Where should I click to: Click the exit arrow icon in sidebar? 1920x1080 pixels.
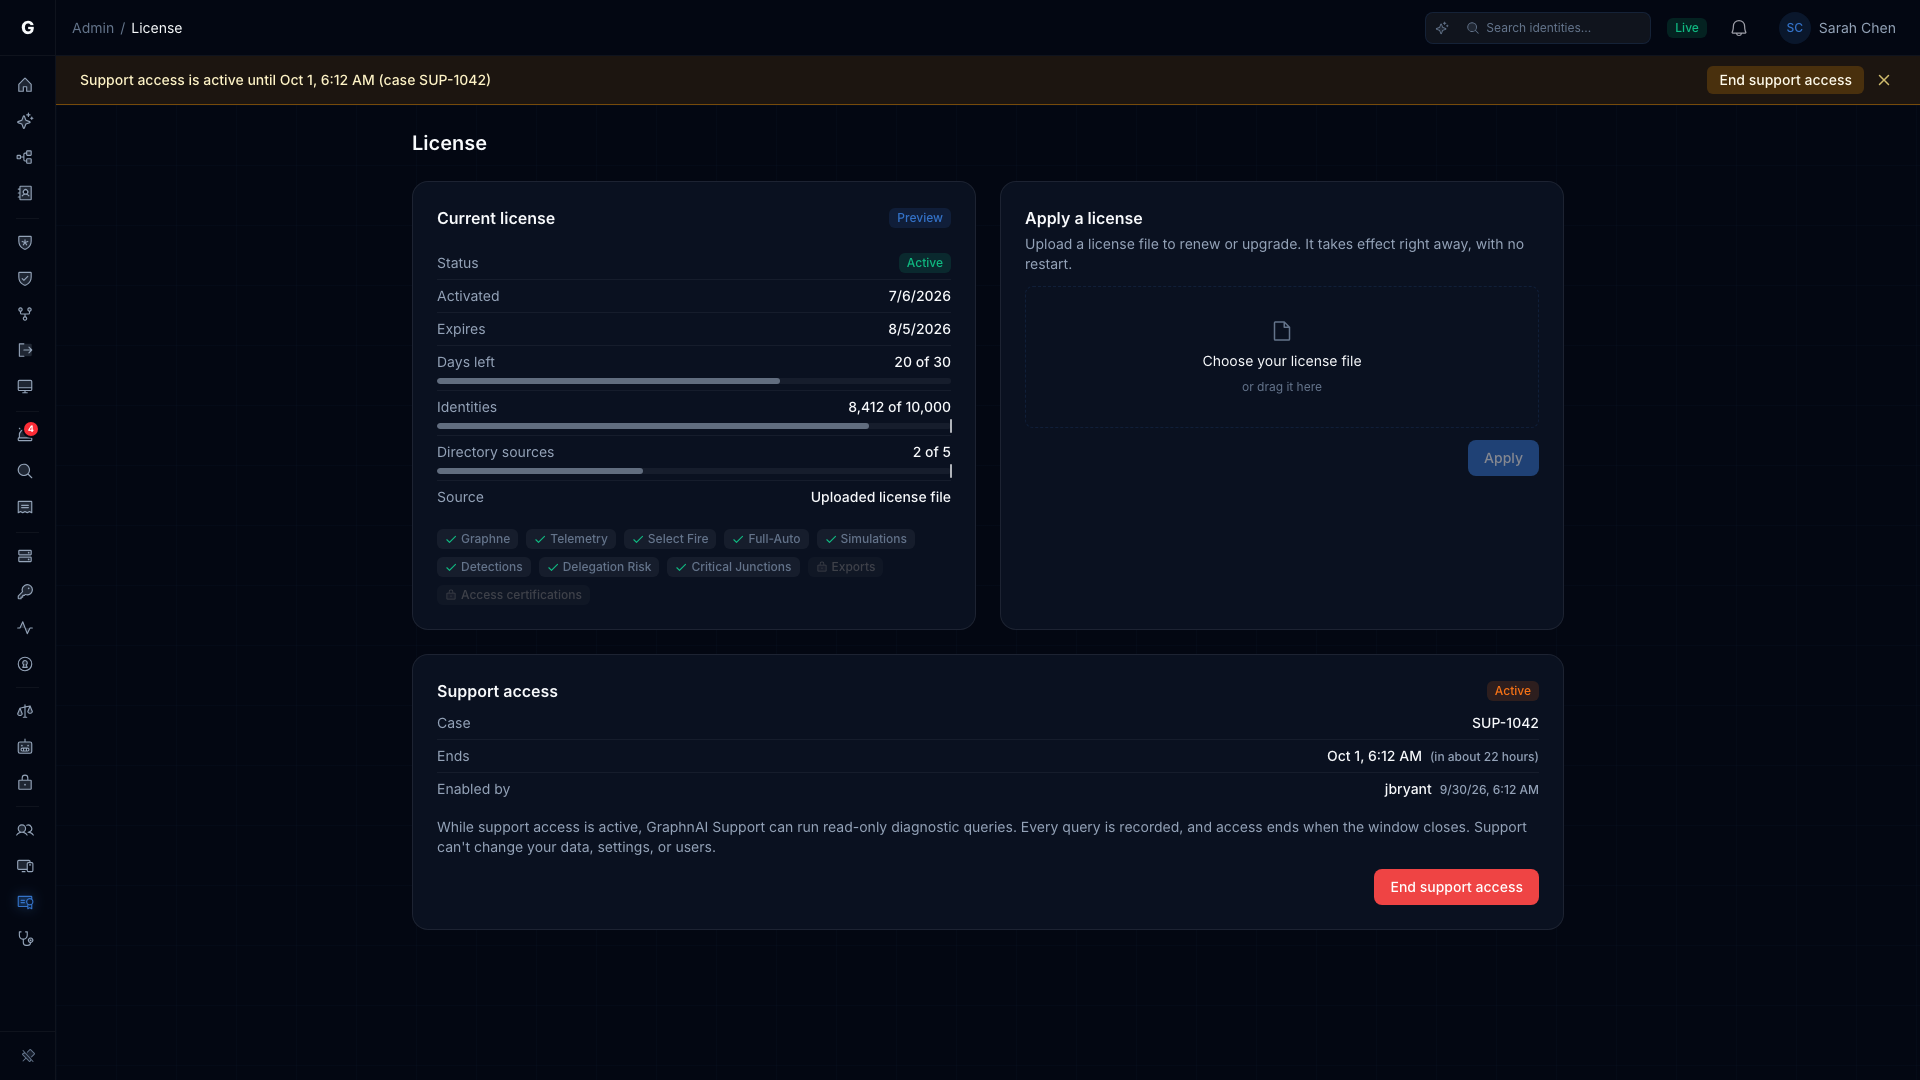coord(25,350)
